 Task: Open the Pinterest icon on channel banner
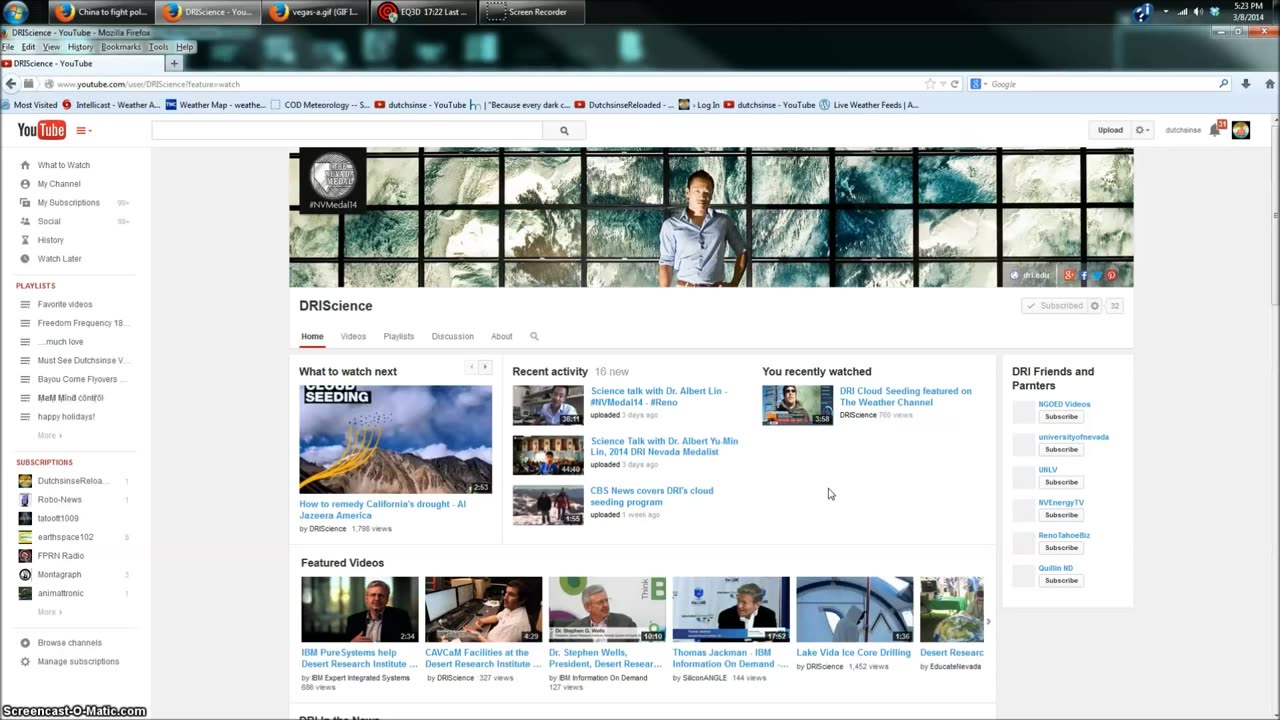1111,275
